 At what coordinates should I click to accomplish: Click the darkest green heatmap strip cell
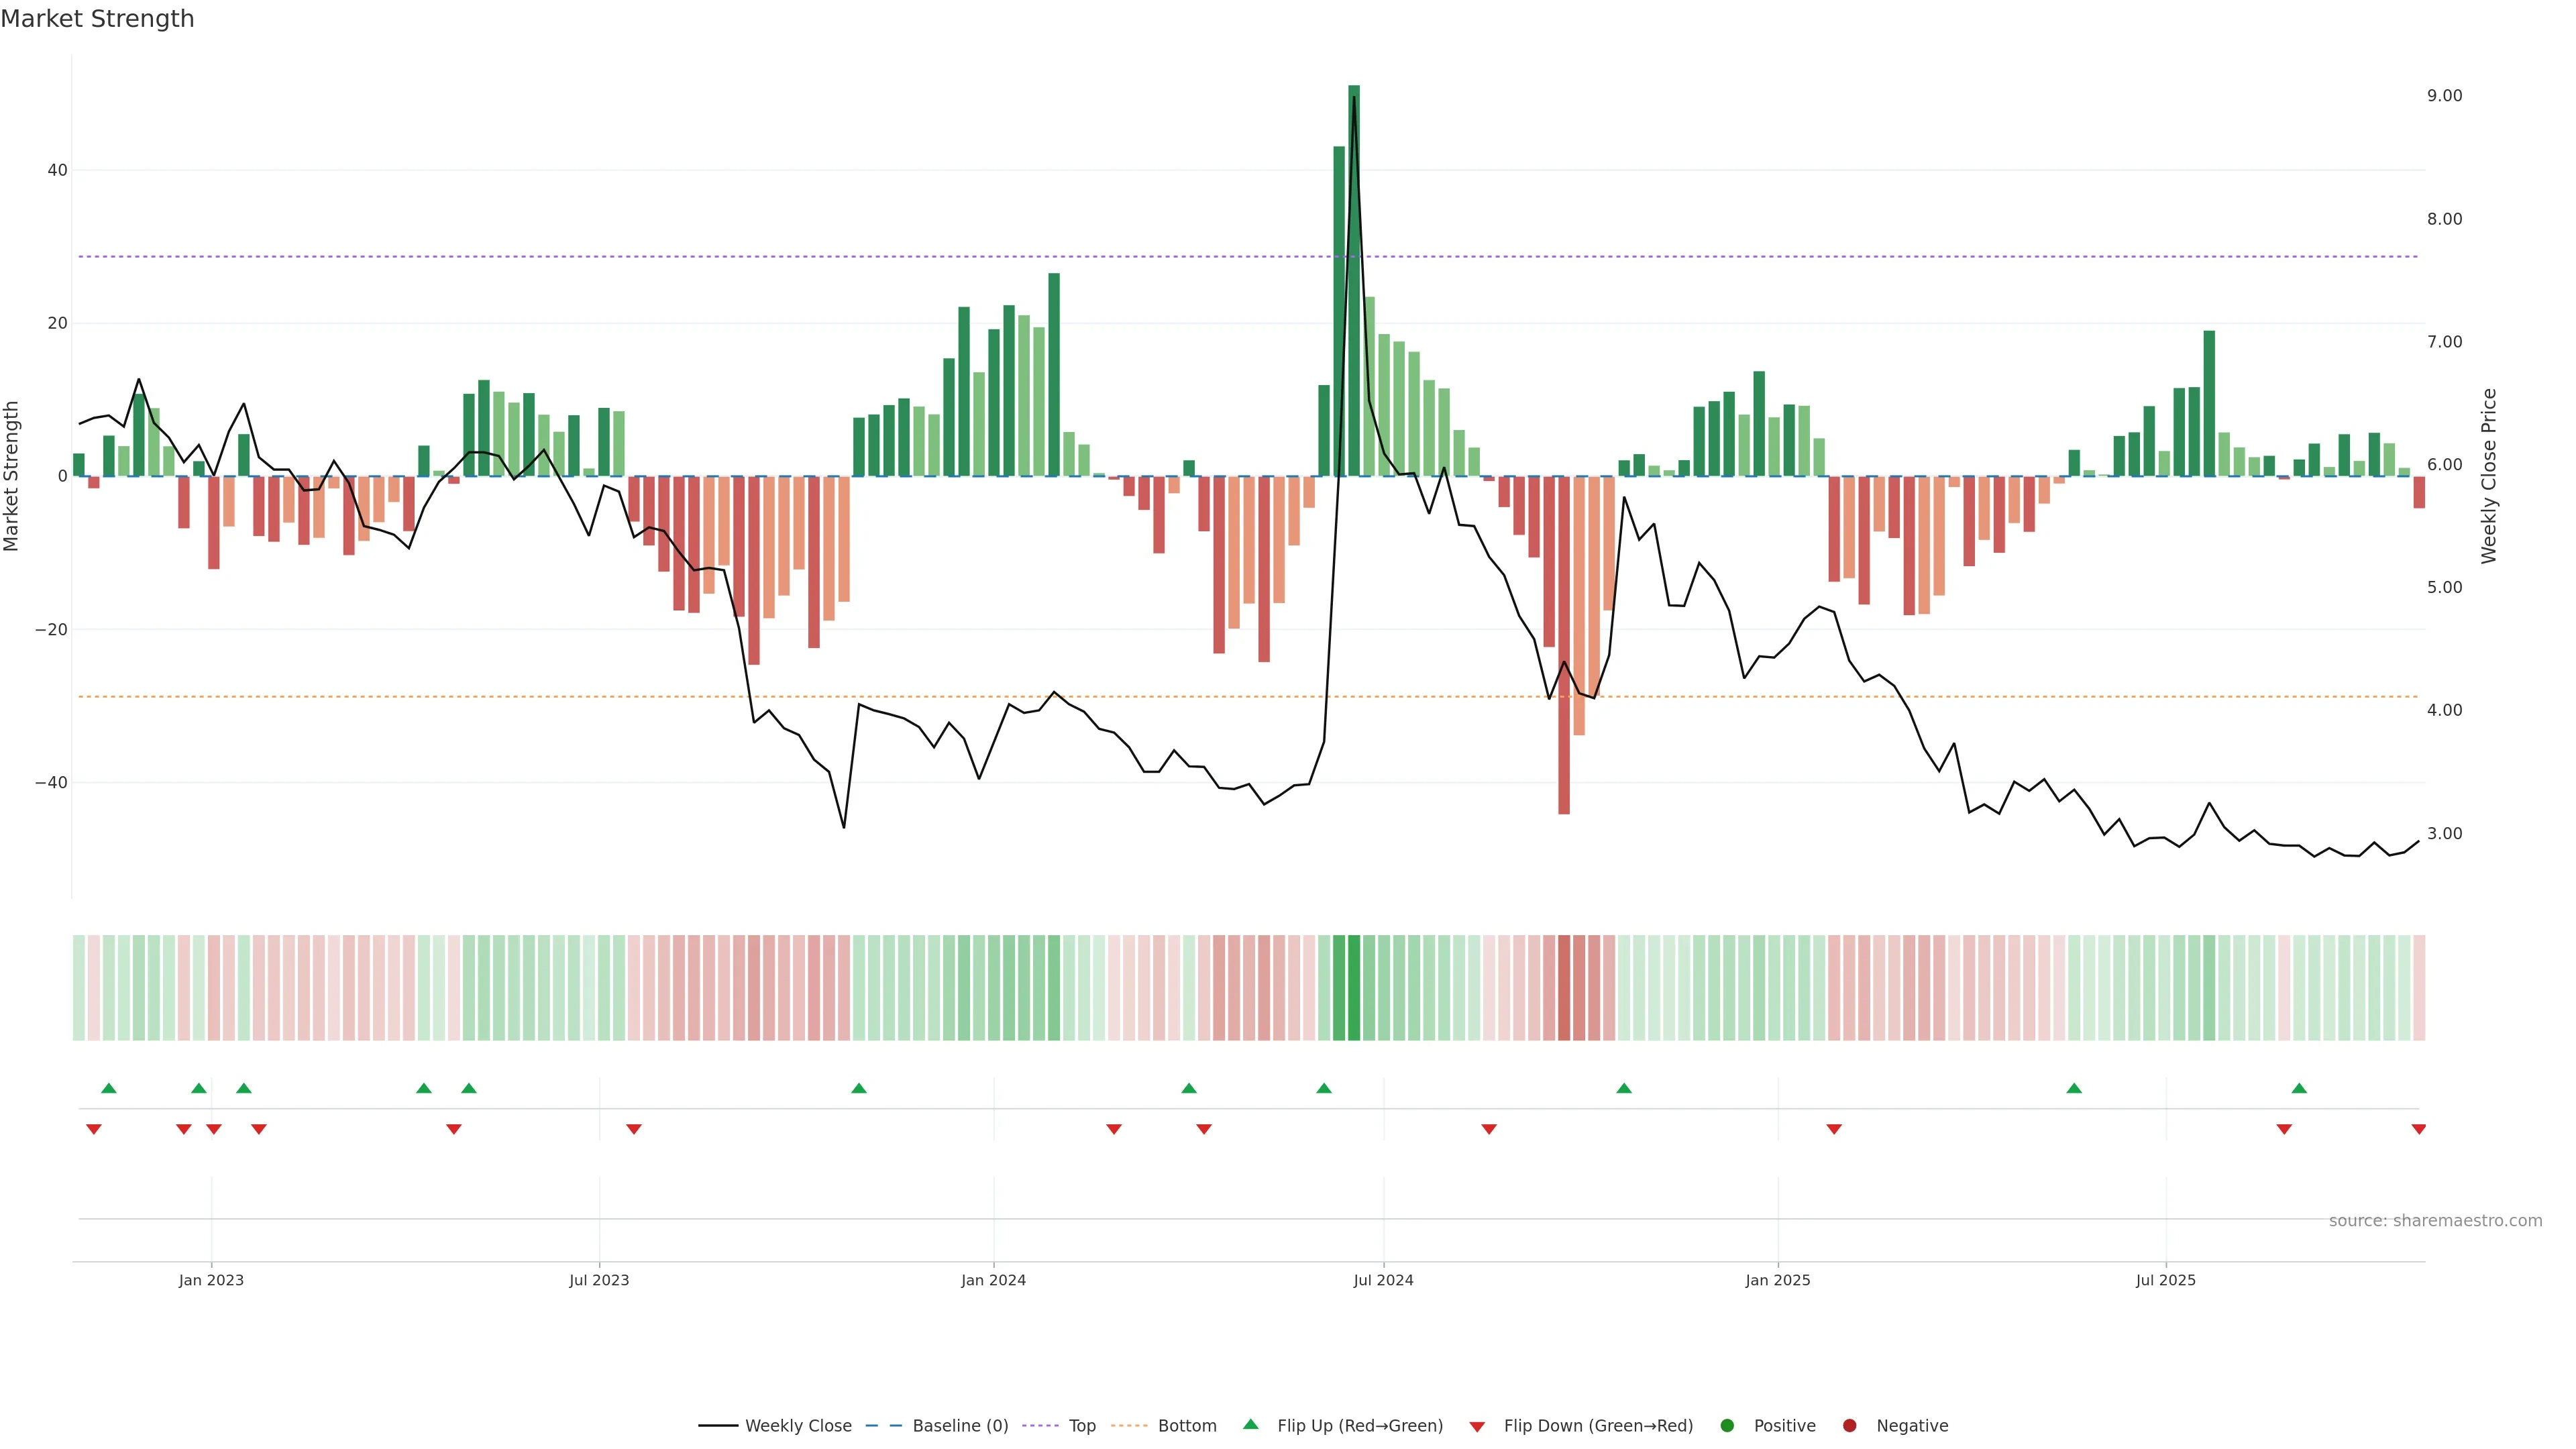[x=1354, y=988]
